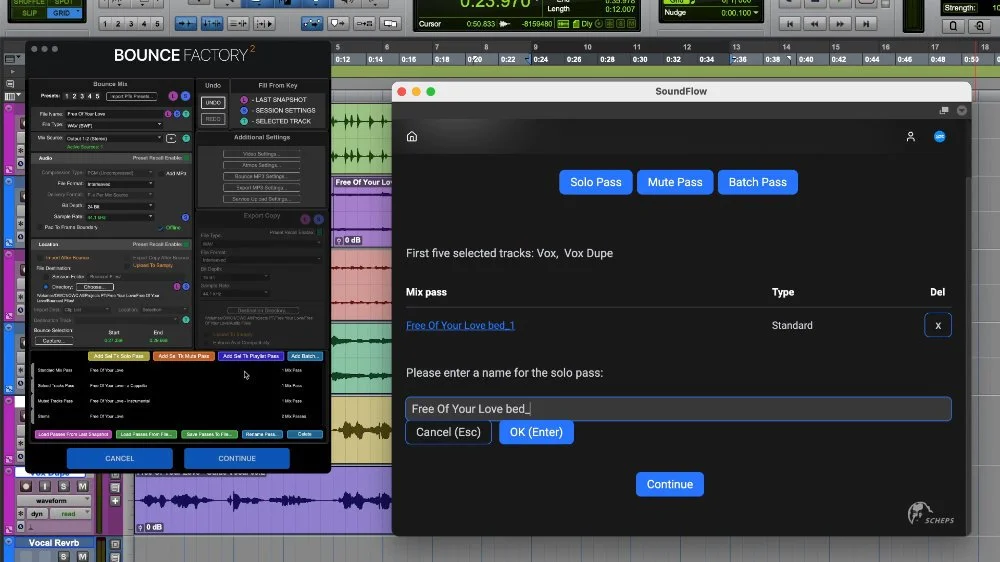This screenshot has height=562, width=1000.
Task: Open the 'Free Of Your Love bed_1' link
Action: tap(460, 325)
